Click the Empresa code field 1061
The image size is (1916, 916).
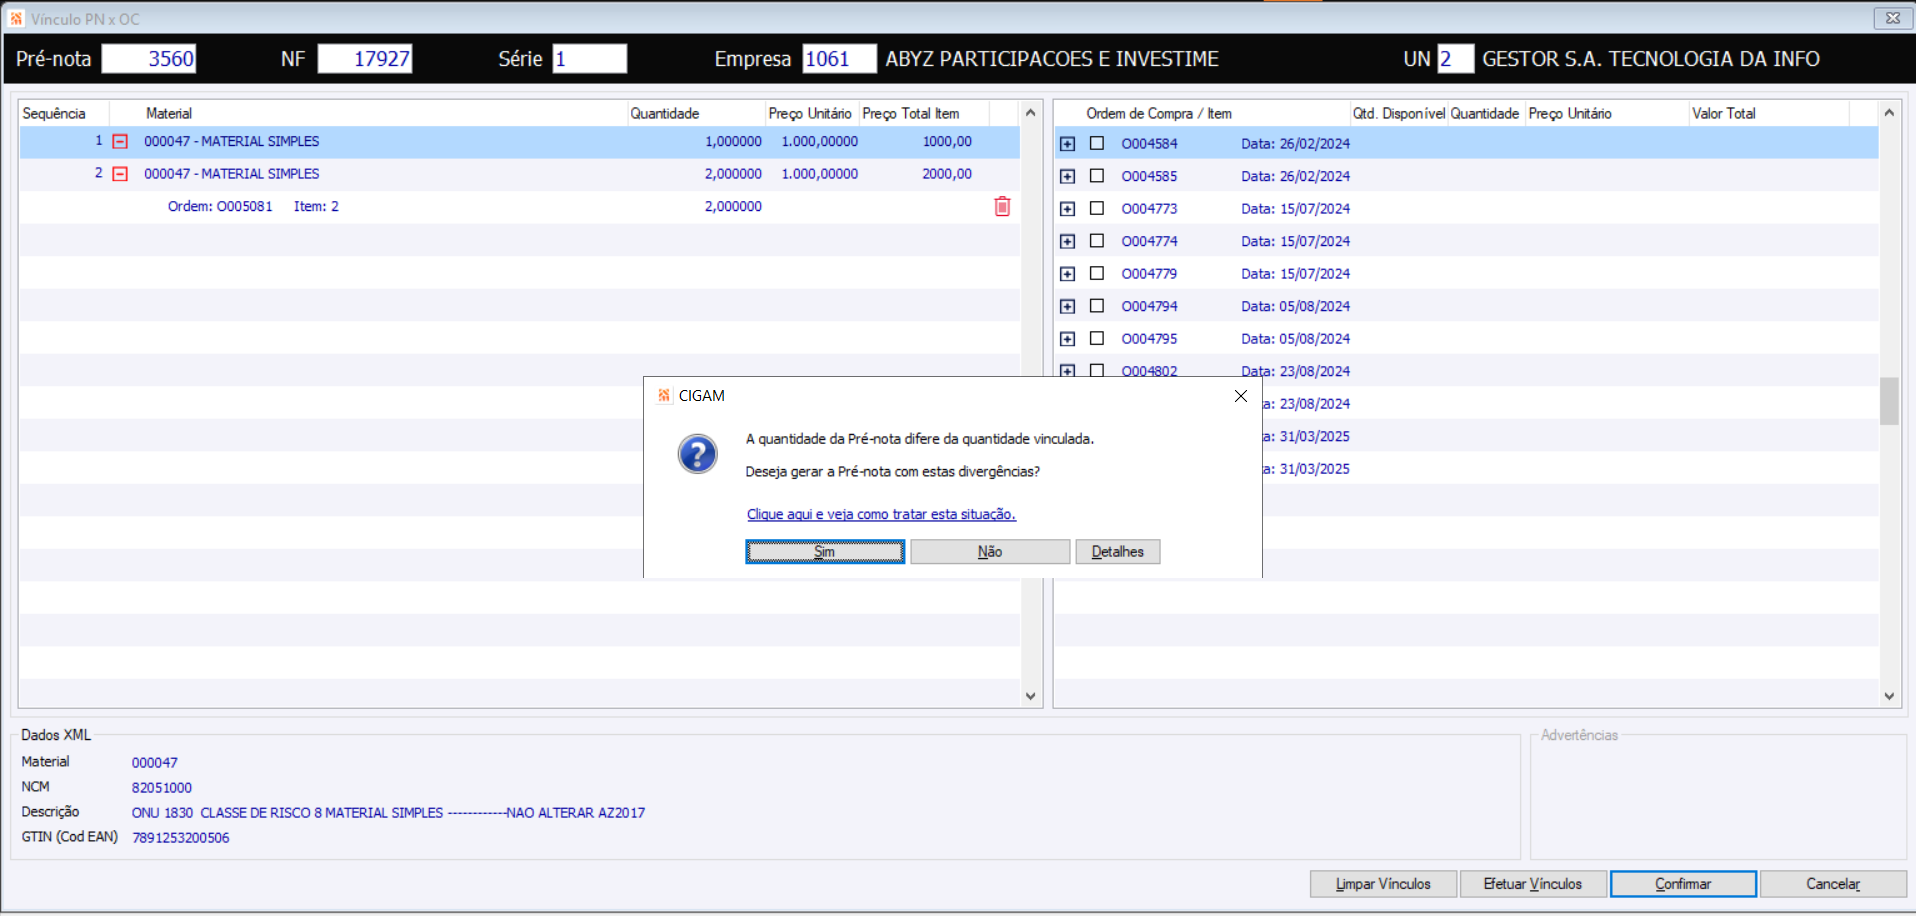839,59
